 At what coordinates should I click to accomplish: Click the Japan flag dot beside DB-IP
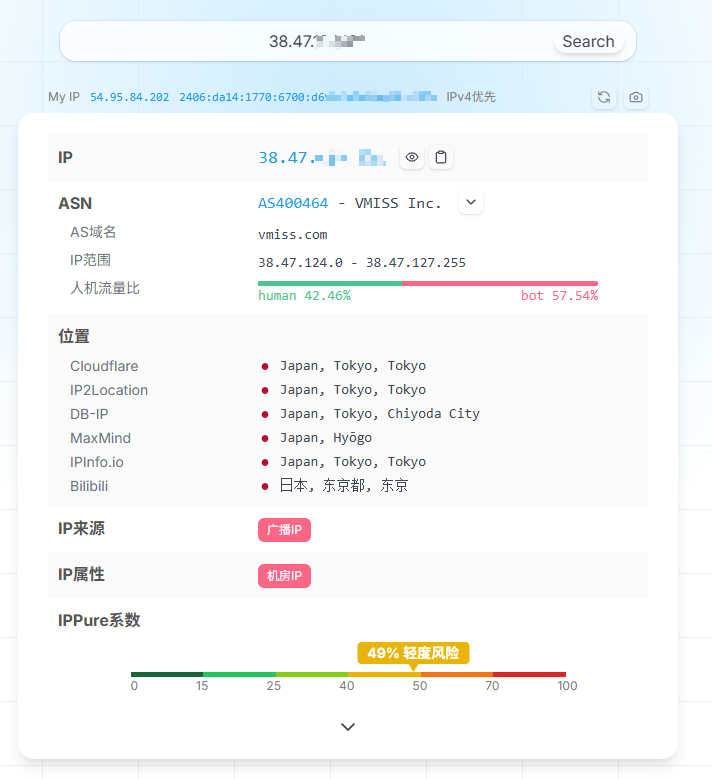pyautogui.click(x=265, y=414)
